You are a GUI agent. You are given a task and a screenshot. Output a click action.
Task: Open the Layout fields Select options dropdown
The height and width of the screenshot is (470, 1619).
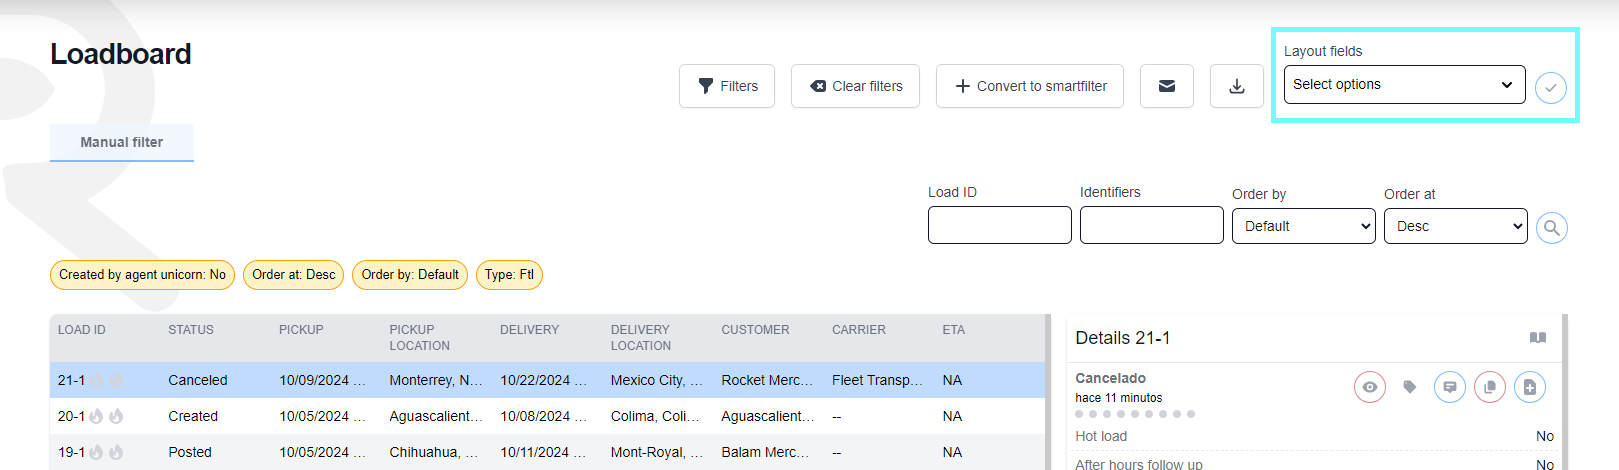coord(1404,84)
